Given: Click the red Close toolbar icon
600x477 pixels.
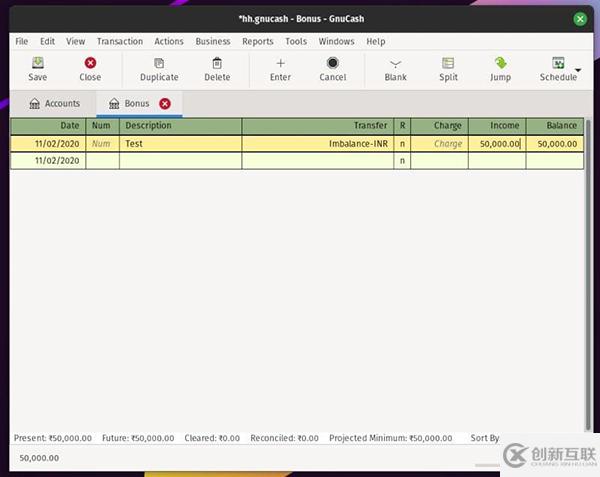Looking at the screenshot, I should [90, 63].
